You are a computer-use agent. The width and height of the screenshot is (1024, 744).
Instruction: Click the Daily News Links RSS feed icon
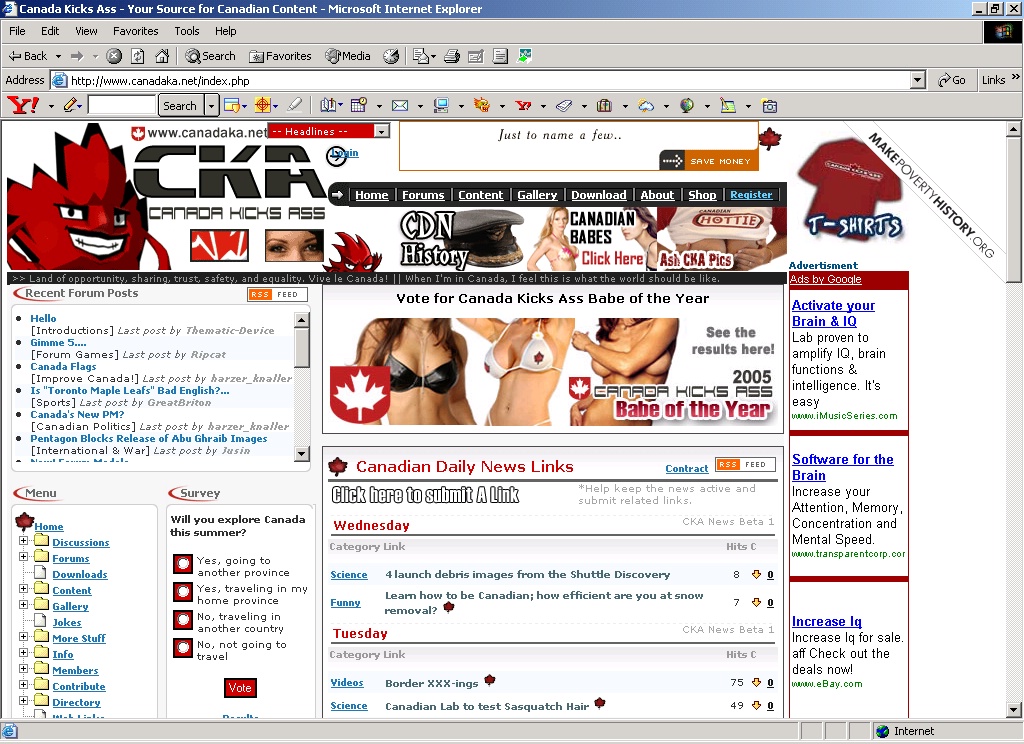(745, 464)
